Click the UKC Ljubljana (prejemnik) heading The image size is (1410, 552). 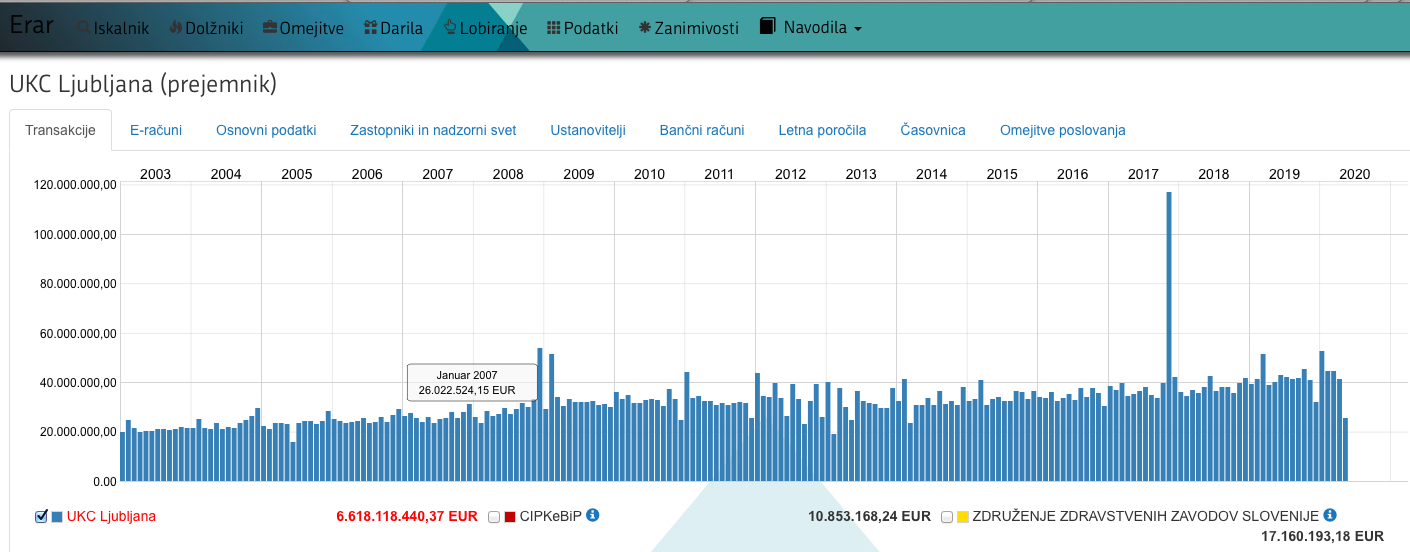(143, 85)
